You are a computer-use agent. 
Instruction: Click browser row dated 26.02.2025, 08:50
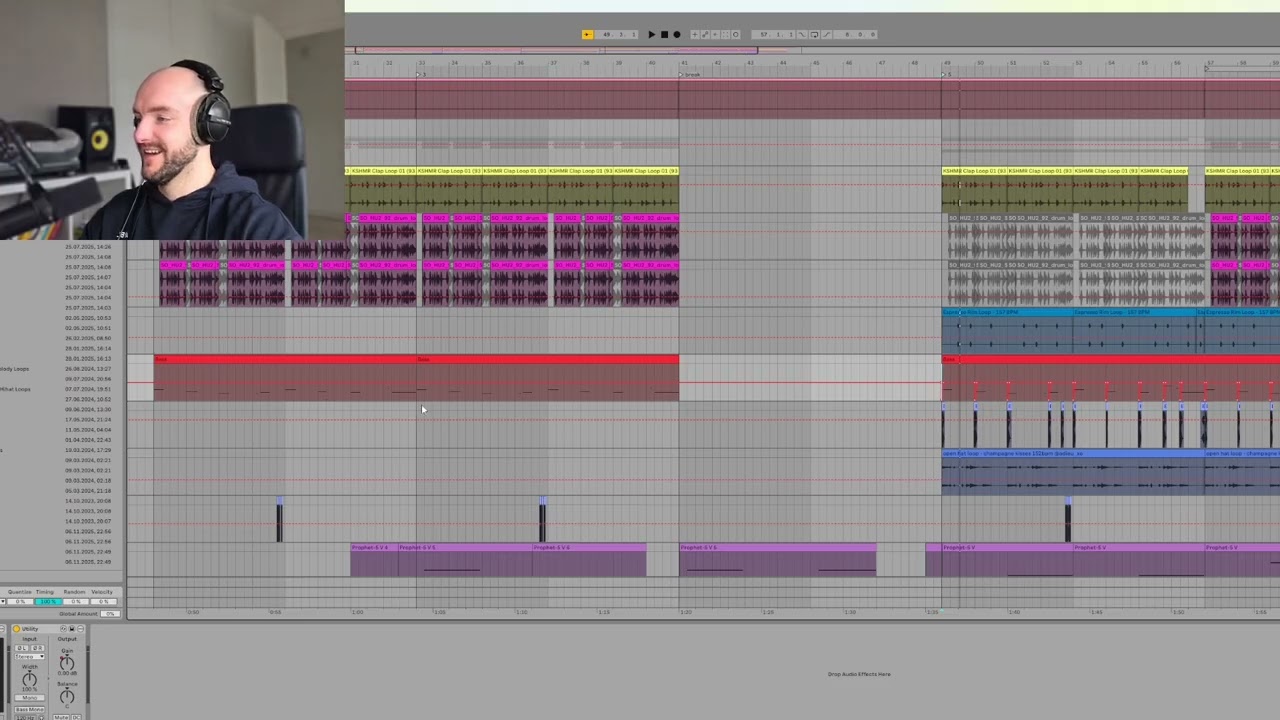[x=88, y=338]
